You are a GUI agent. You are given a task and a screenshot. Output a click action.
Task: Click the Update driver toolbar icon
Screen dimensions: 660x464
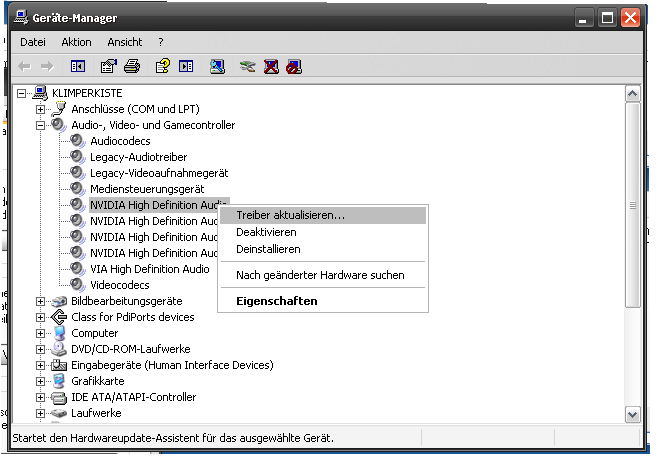point(248,67)
